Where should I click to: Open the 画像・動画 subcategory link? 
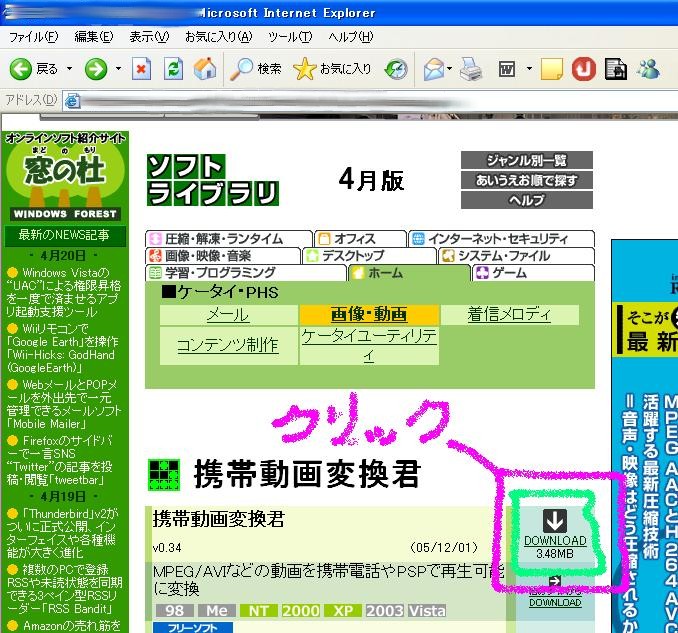(x=369, y=314)
